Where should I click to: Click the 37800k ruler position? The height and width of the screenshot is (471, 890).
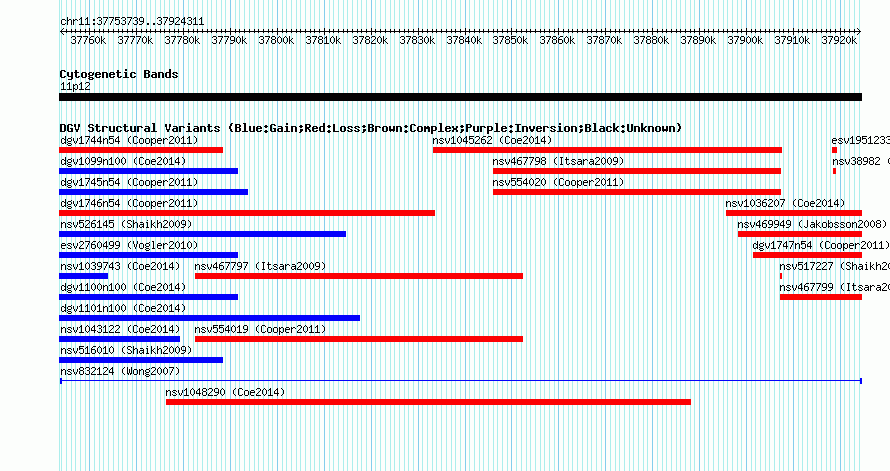tap(276, 40)
